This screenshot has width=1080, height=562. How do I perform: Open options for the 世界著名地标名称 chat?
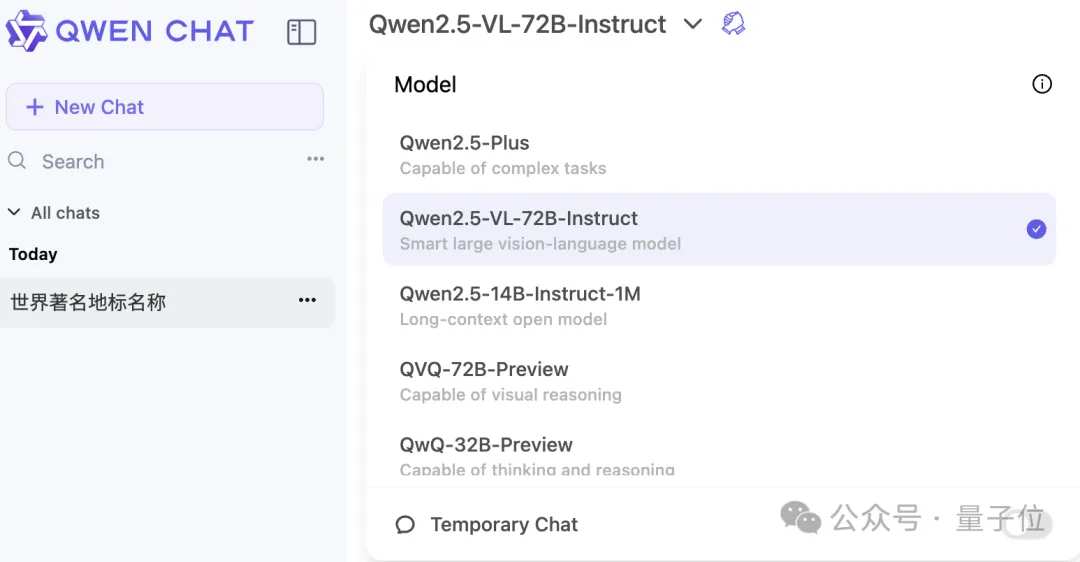[307, 300]
